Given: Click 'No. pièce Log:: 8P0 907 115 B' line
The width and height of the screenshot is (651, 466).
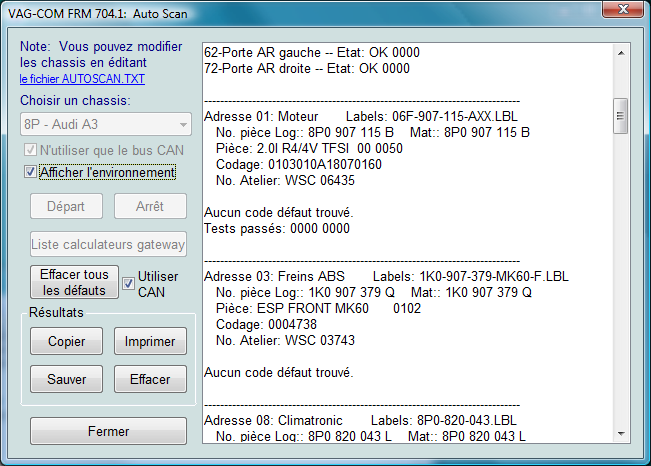Looking at the screenshot, I should 373,132.
